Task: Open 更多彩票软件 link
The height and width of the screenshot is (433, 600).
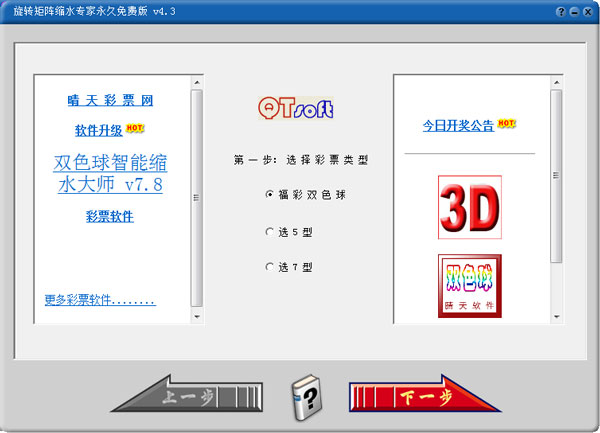Action: tap(100, 300)
